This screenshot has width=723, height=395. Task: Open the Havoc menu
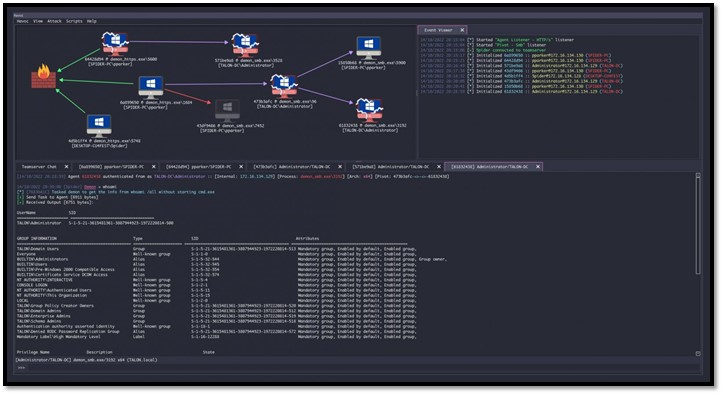point(23,21)
